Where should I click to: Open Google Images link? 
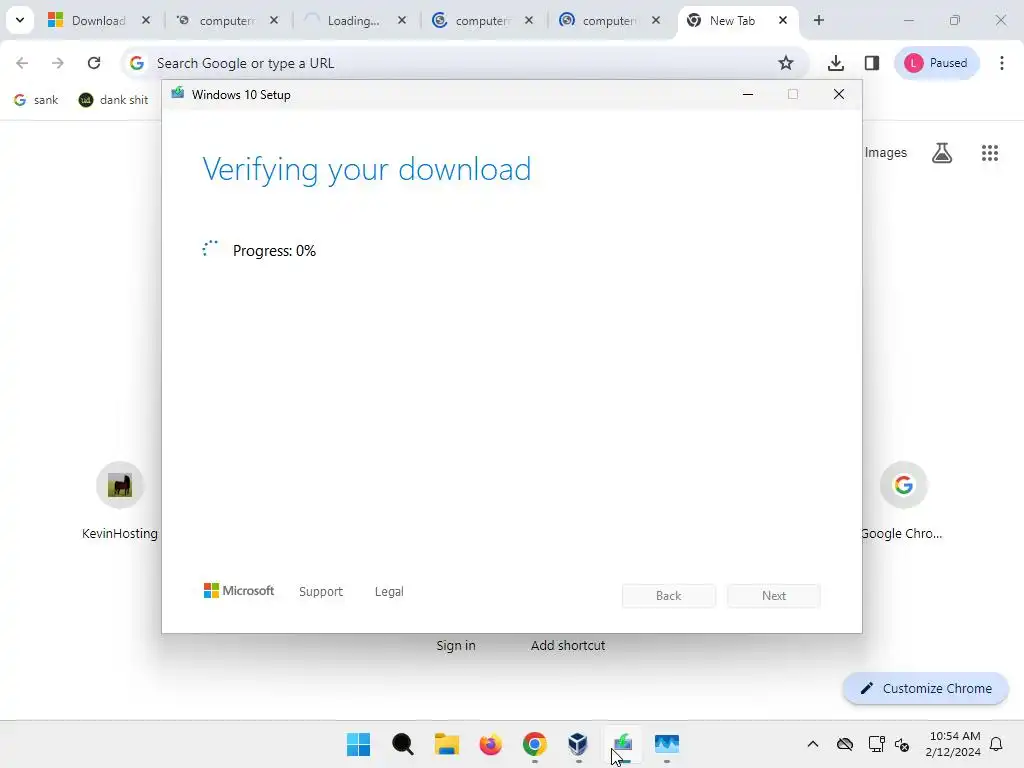(x=886, y=152)
